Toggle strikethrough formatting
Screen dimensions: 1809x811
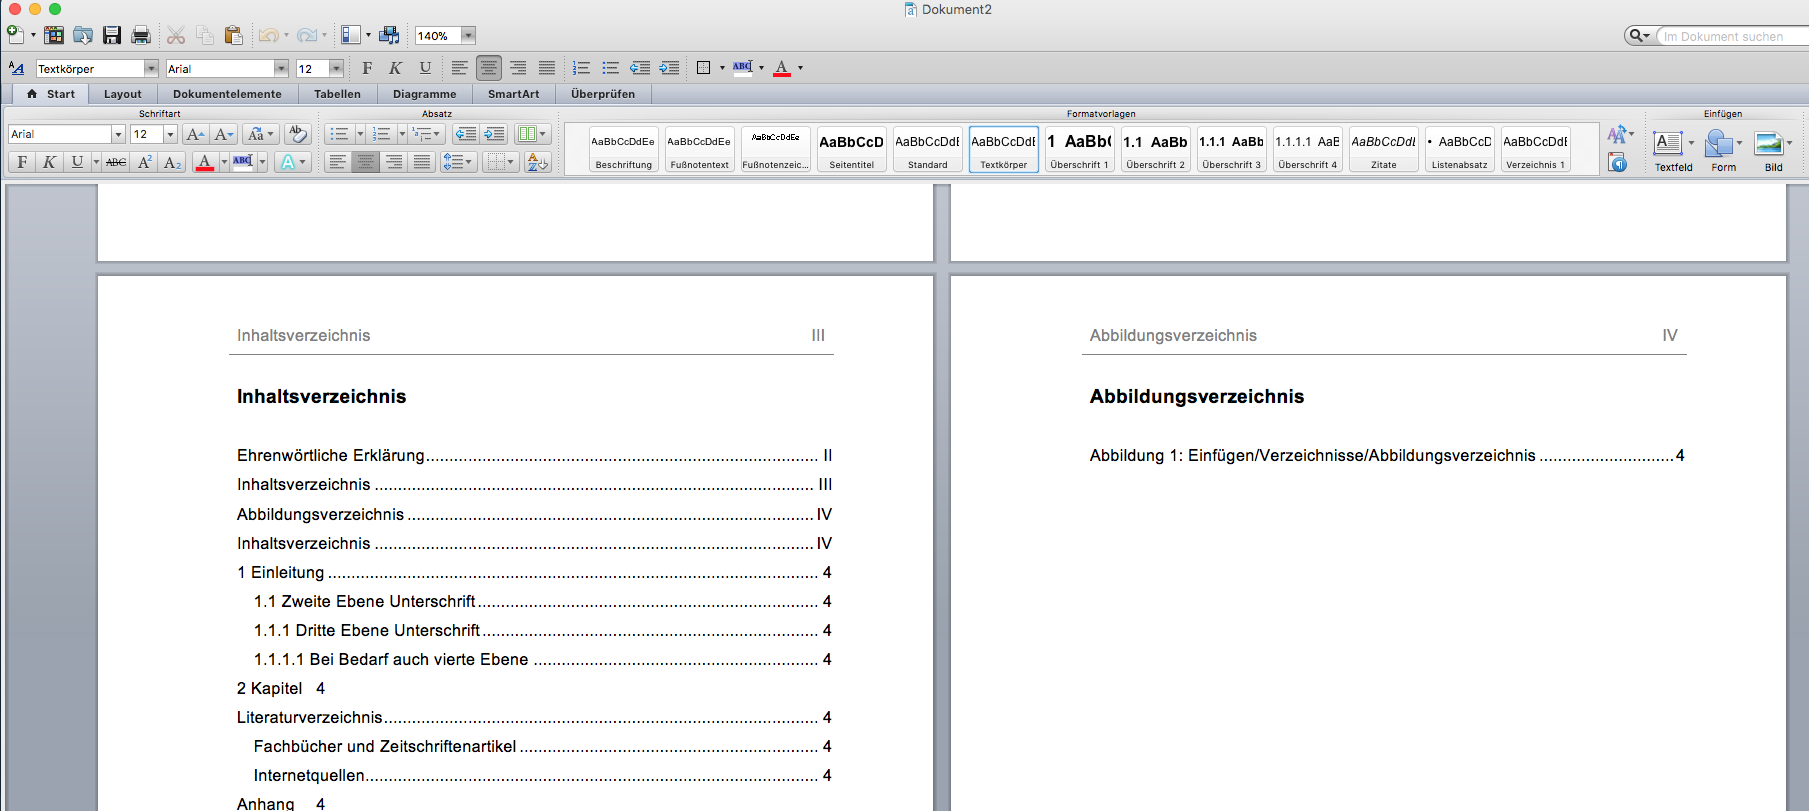116,162
